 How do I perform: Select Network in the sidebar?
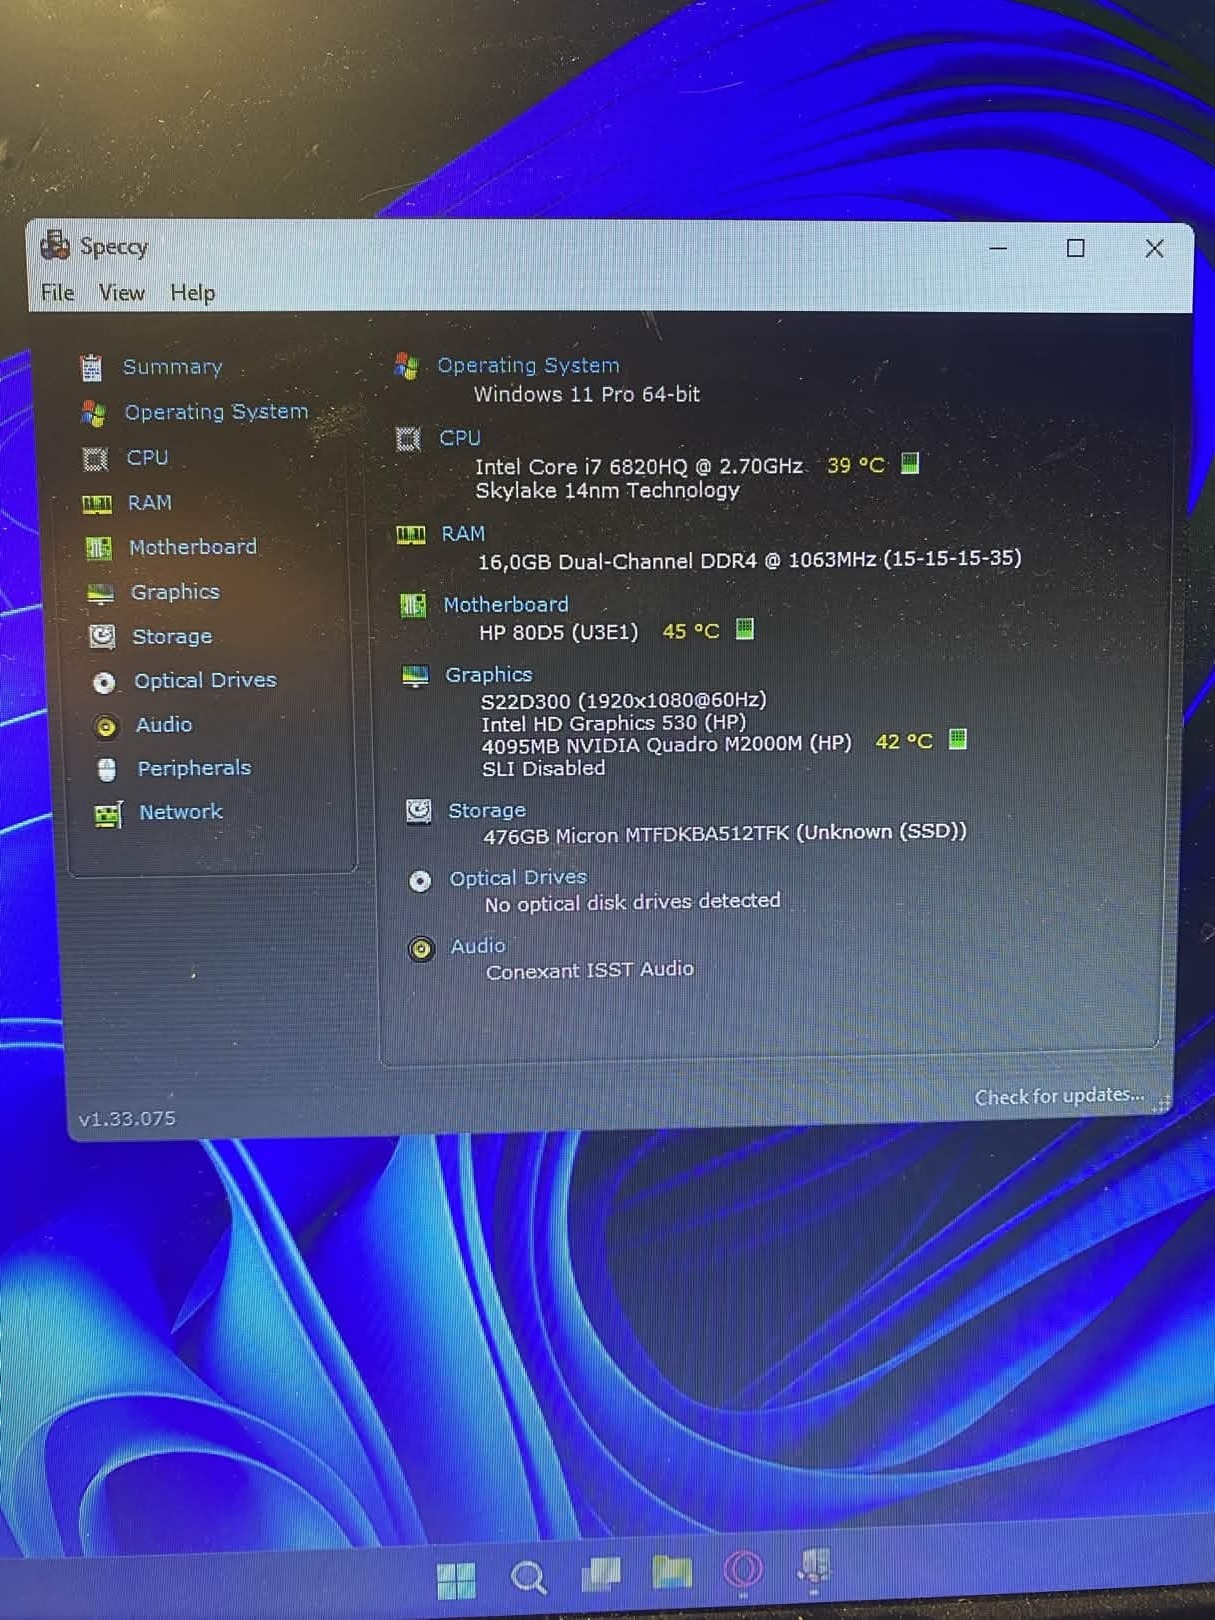click(x=181, y=812)
